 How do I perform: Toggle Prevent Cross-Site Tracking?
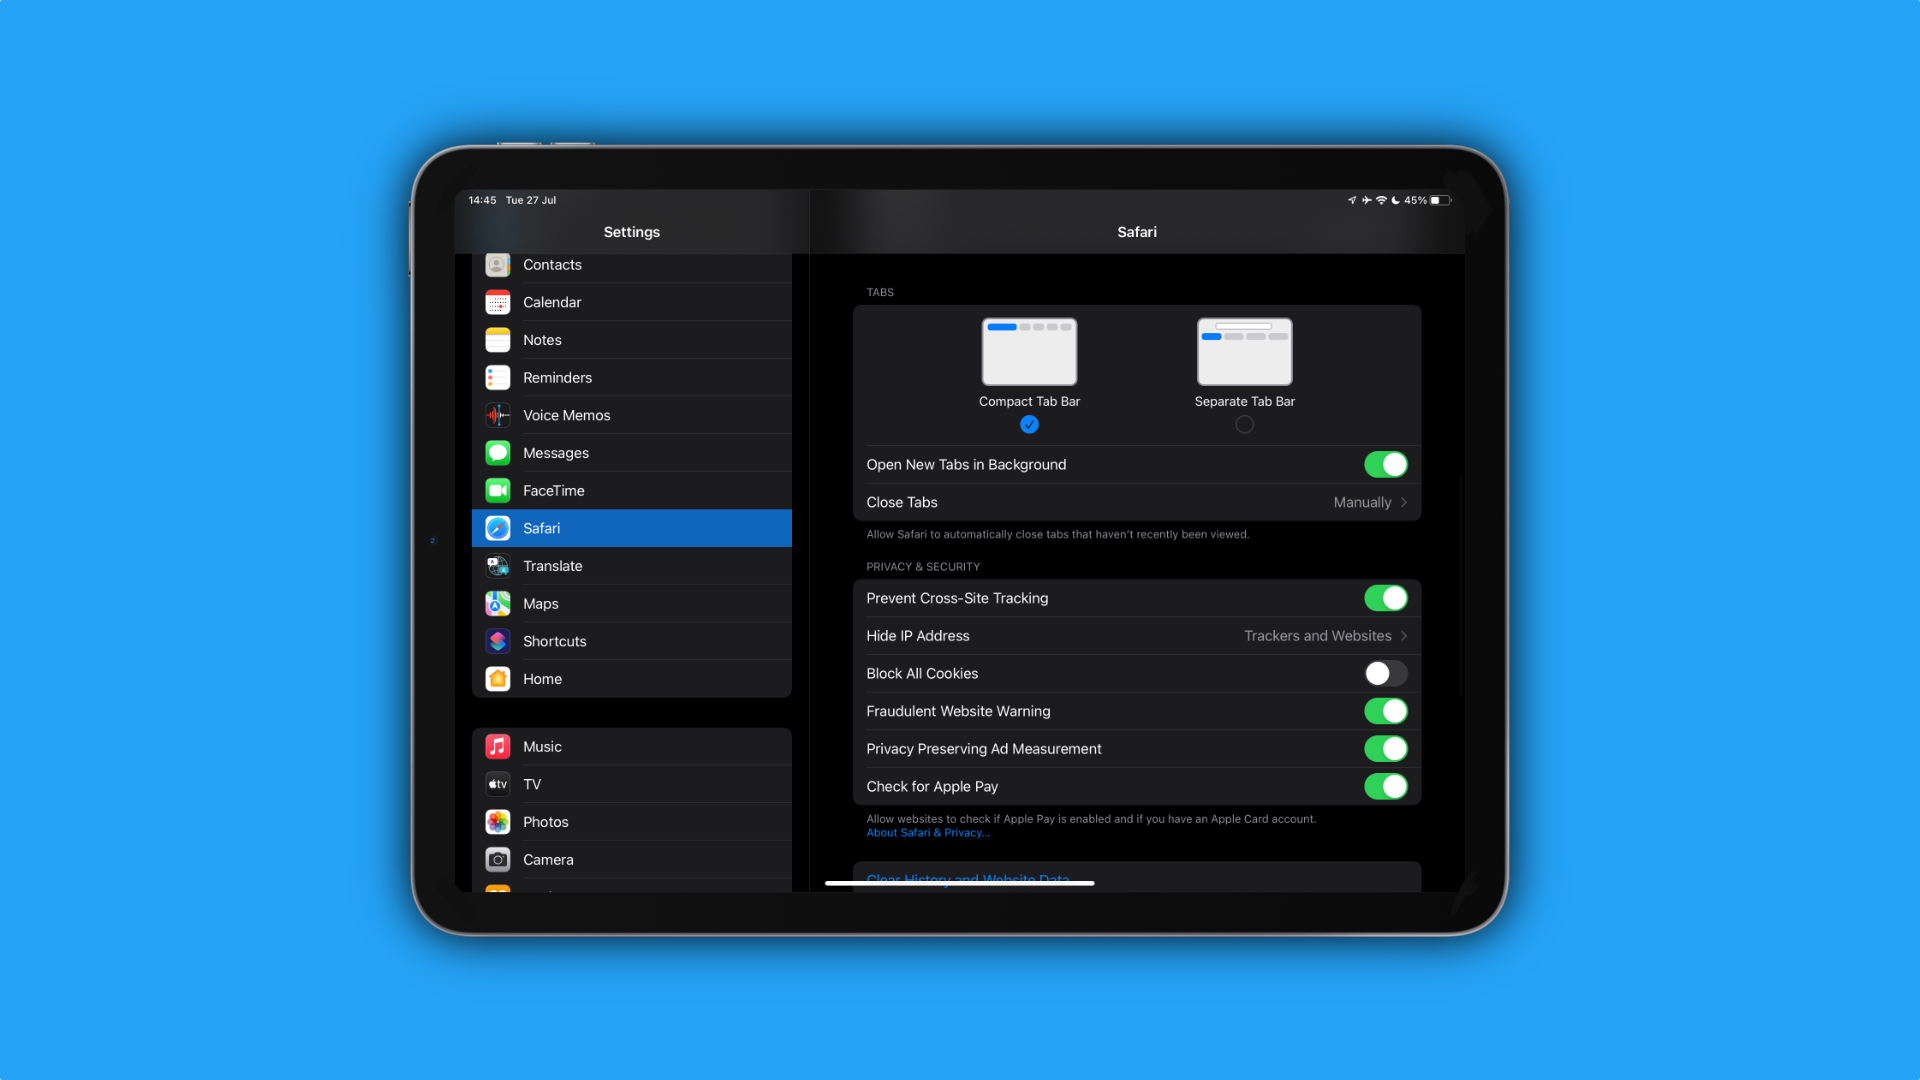pos(1385,597)
